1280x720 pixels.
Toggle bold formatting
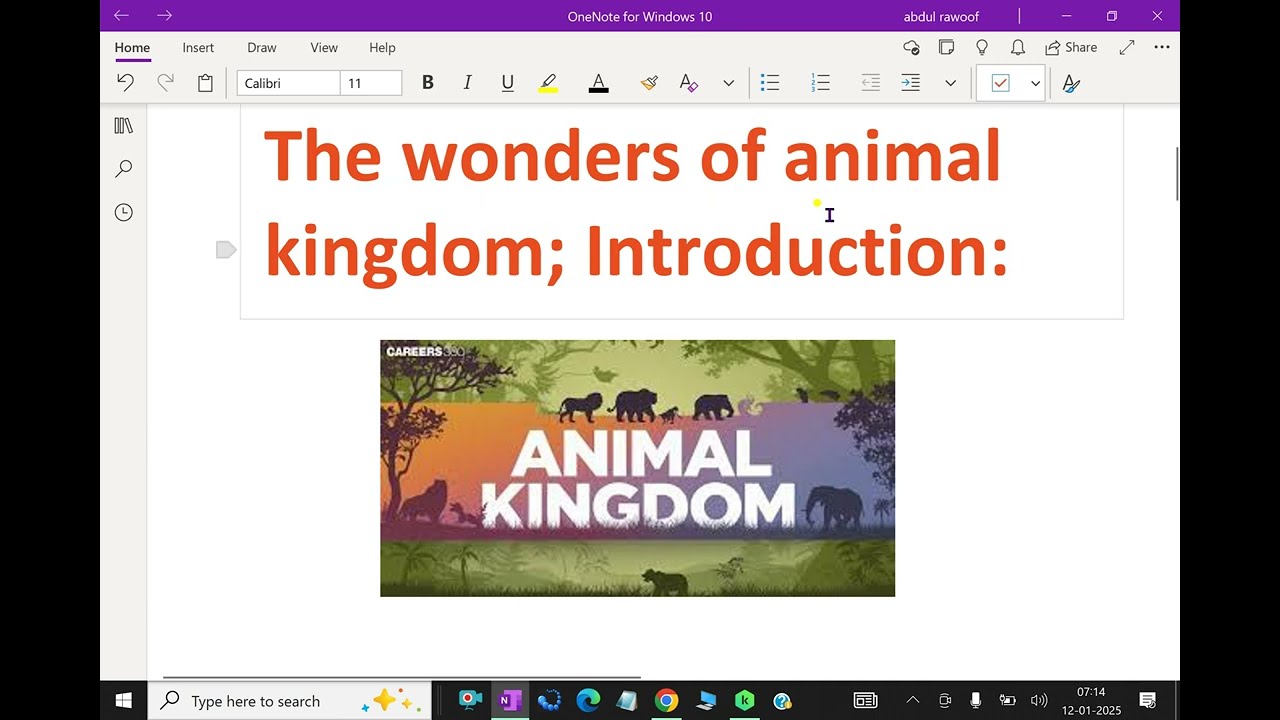427,83
